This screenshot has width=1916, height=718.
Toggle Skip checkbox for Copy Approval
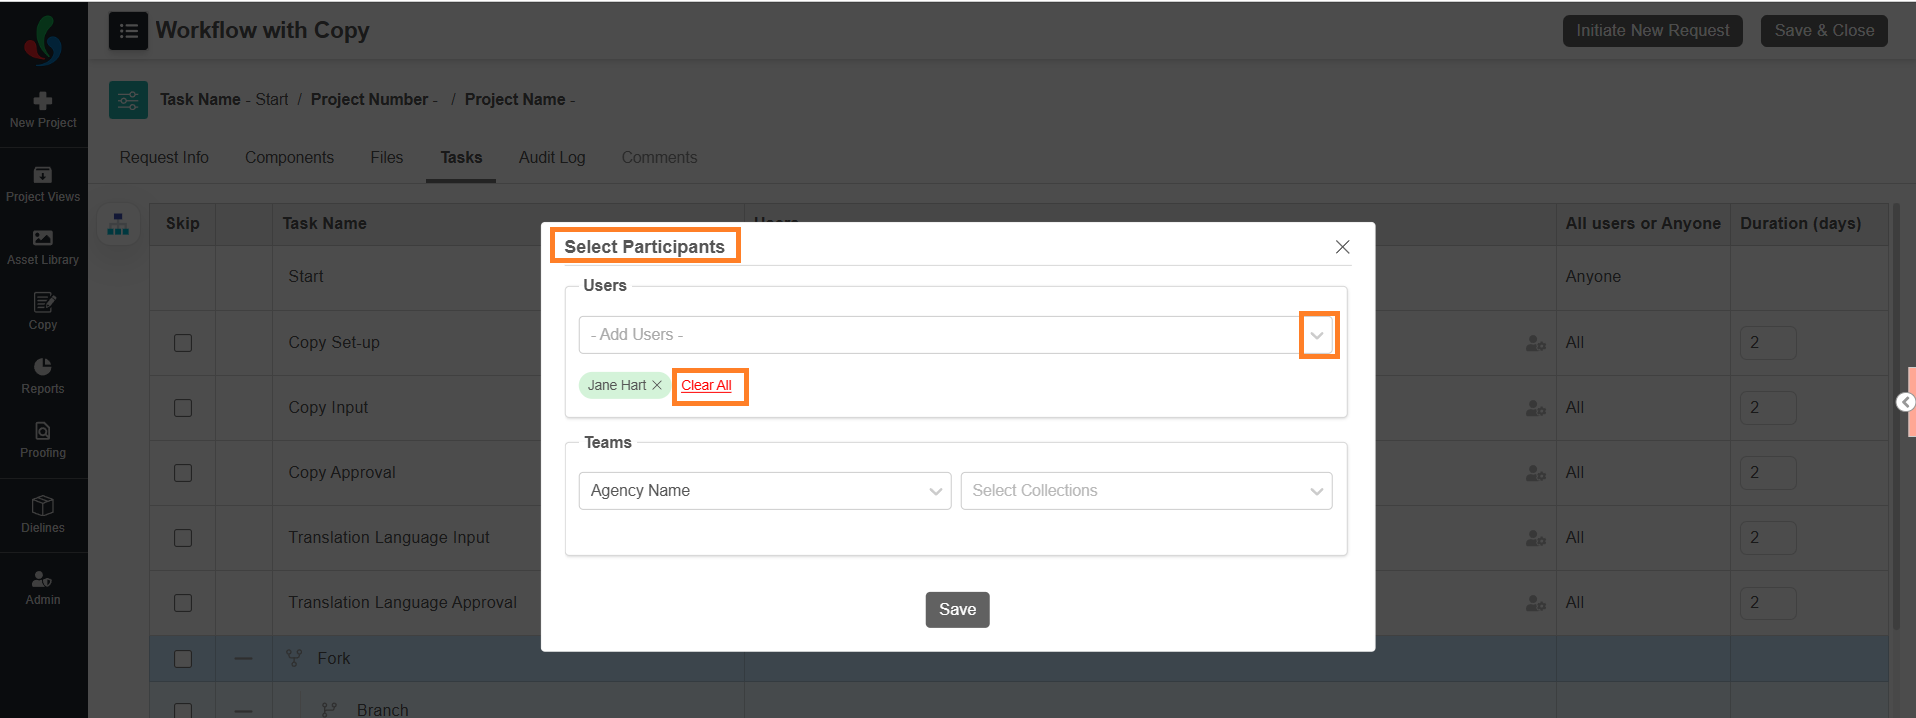183,473
